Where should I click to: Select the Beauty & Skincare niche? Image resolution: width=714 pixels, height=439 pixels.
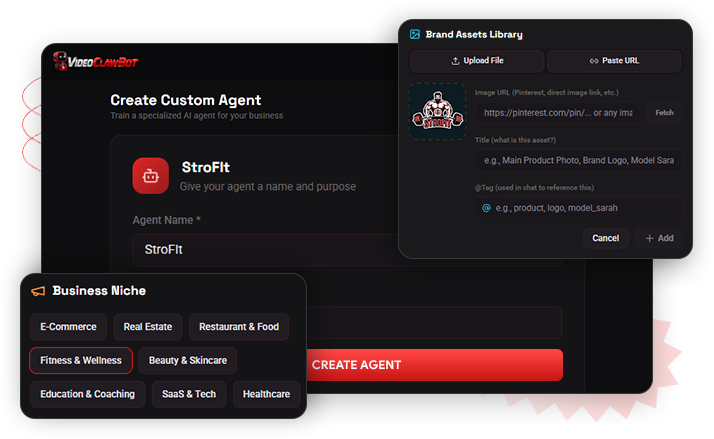(188, 361)
